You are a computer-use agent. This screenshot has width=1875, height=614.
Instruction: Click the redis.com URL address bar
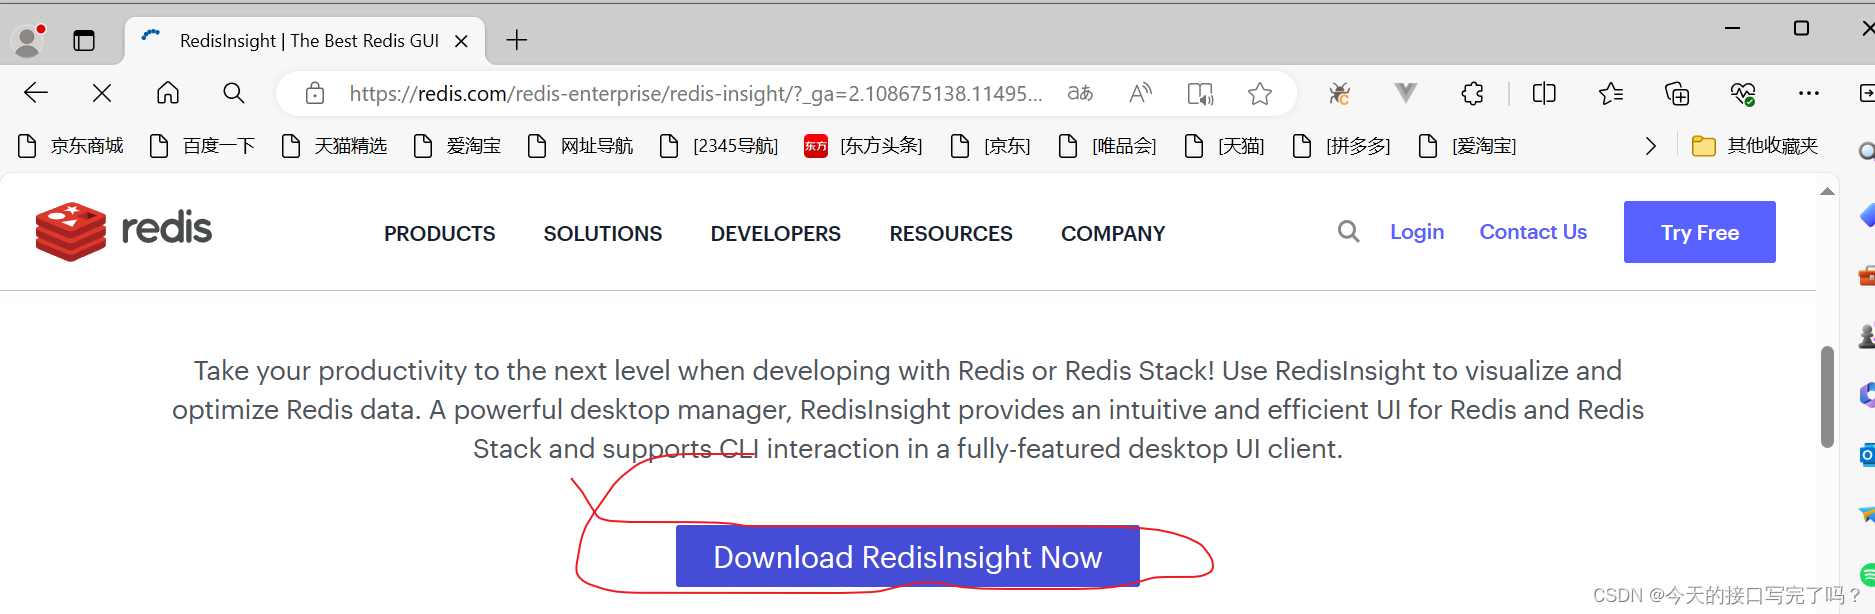pos(695,93)
